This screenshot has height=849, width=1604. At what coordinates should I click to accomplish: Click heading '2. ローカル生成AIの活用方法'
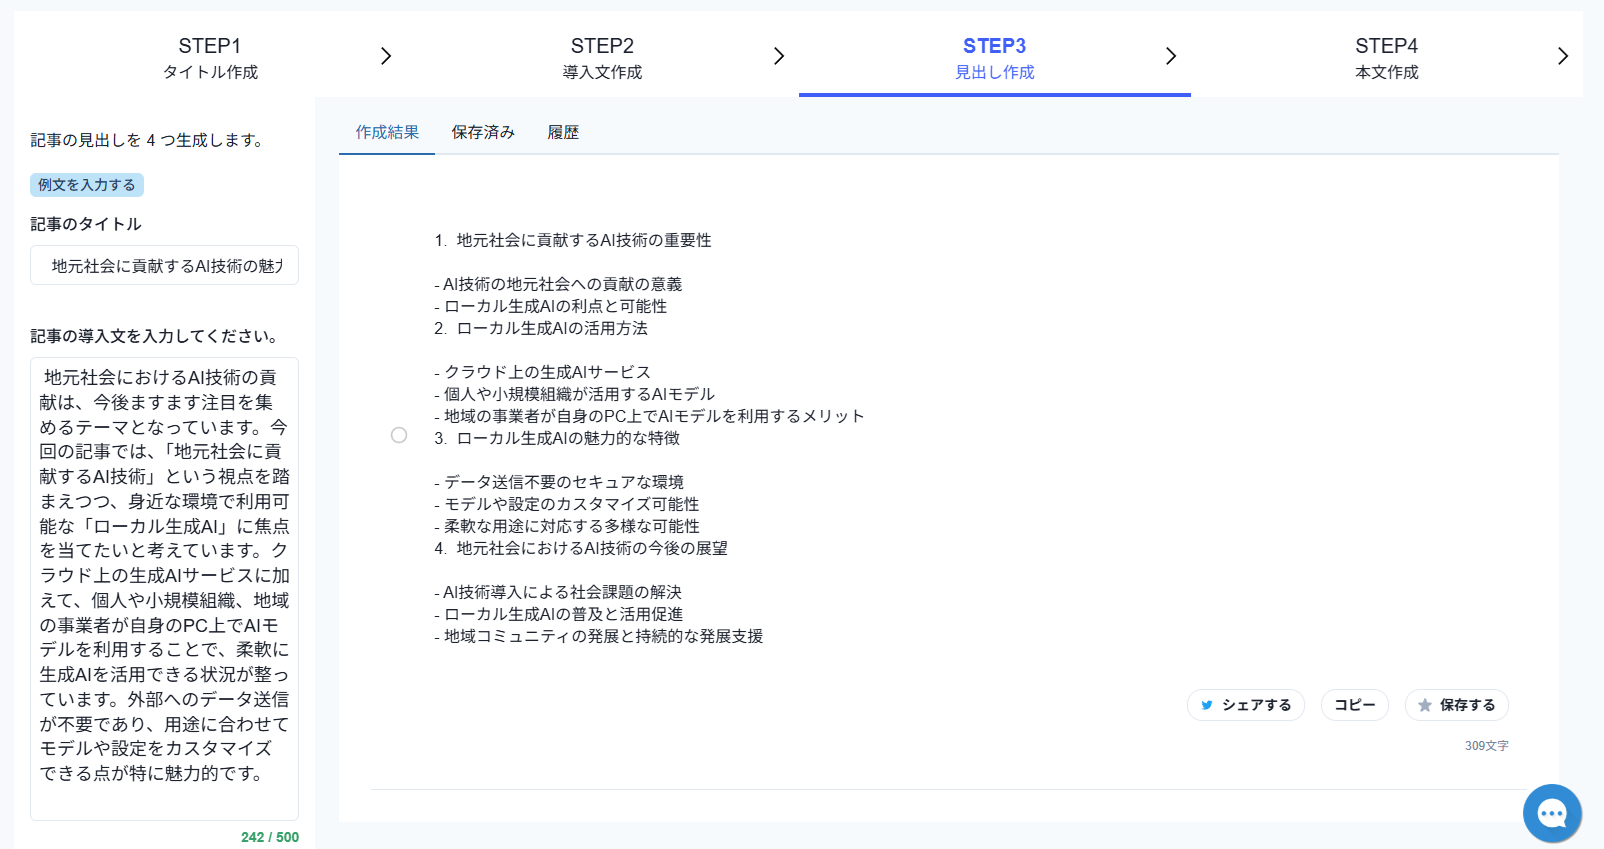[x=541, y=328]
